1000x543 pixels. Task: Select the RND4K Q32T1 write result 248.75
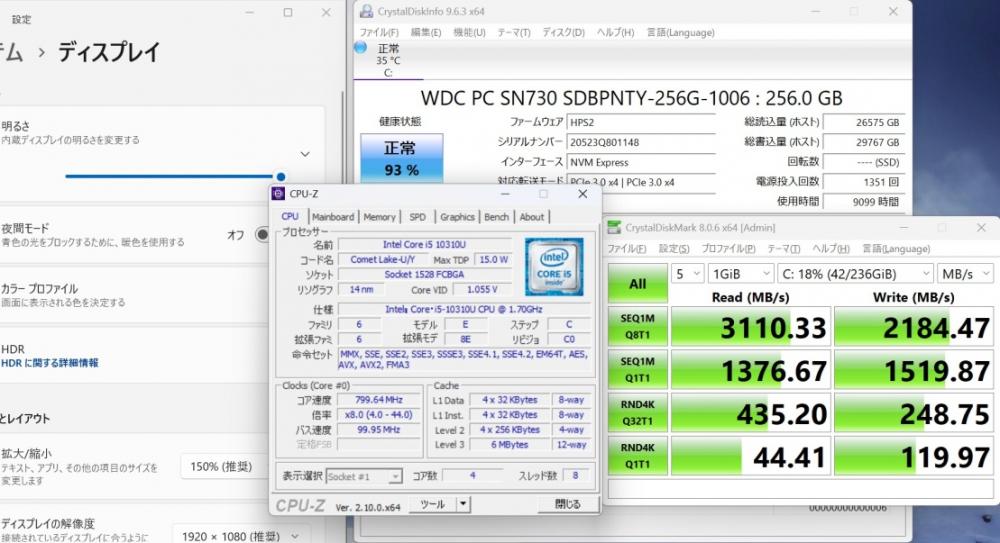(913, 413)
